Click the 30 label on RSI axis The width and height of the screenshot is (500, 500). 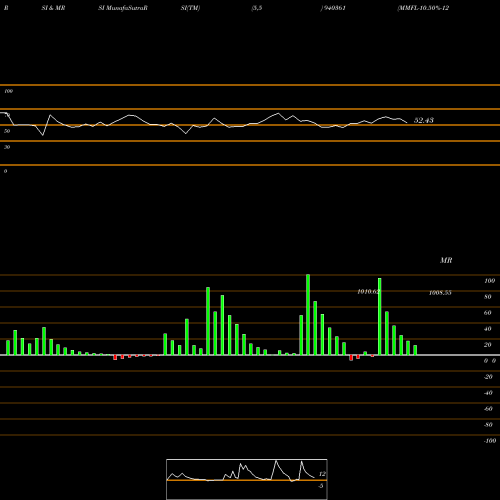click(7, 147)
